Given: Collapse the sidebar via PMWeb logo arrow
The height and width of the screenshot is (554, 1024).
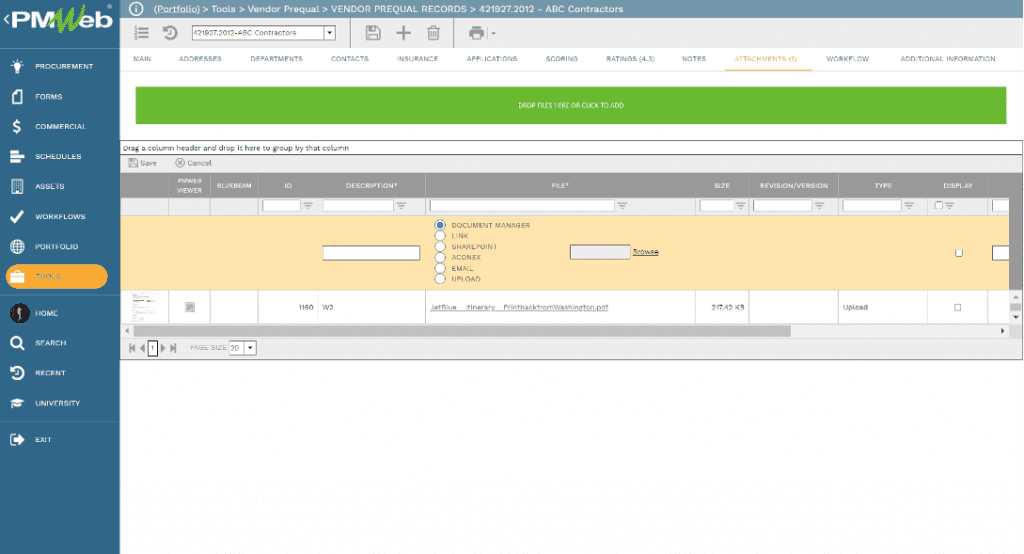Looking at the screenshot, I should click(x=6, y=20).
